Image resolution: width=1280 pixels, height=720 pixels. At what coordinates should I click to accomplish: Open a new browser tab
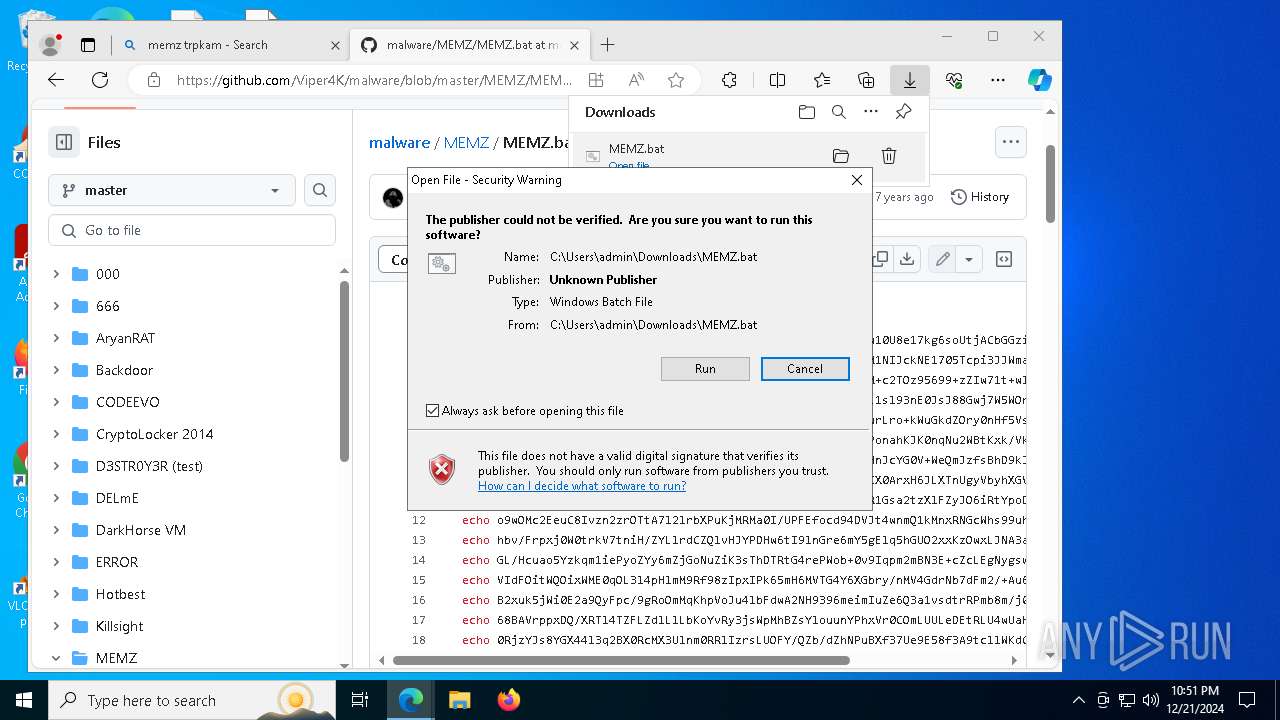(x=607, y=45)
